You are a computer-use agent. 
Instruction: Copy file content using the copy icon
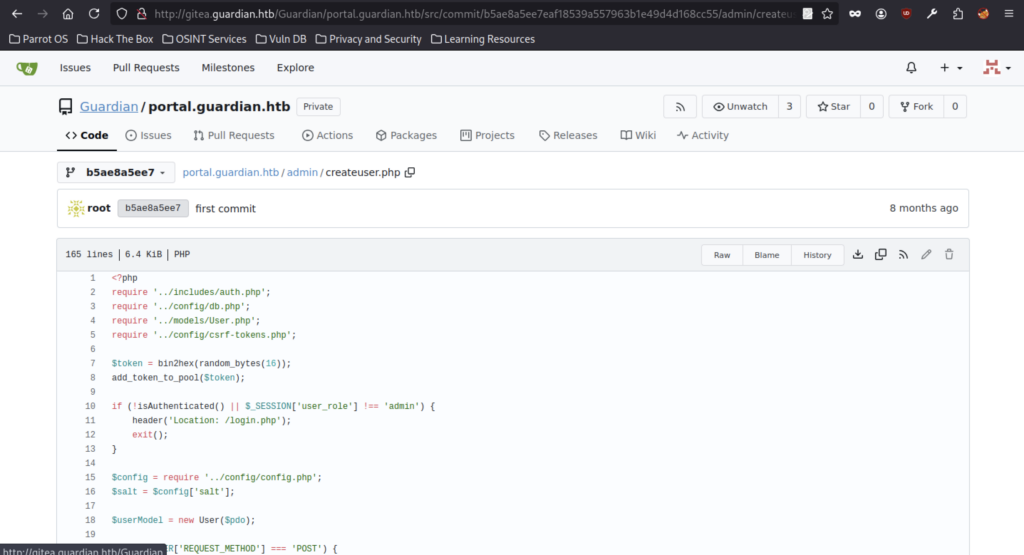point(880,255)
